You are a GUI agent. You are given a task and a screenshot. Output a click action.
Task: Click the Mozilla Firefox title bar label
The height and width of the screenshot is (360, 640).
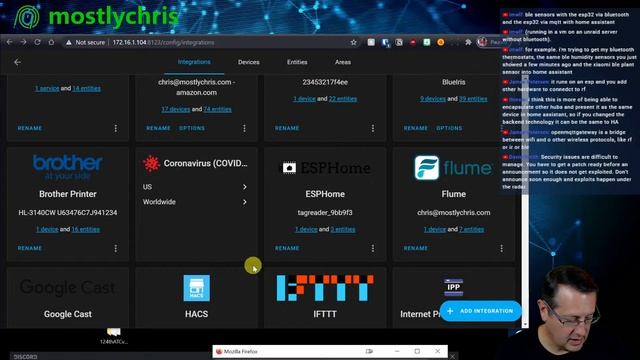coord(240,351)
